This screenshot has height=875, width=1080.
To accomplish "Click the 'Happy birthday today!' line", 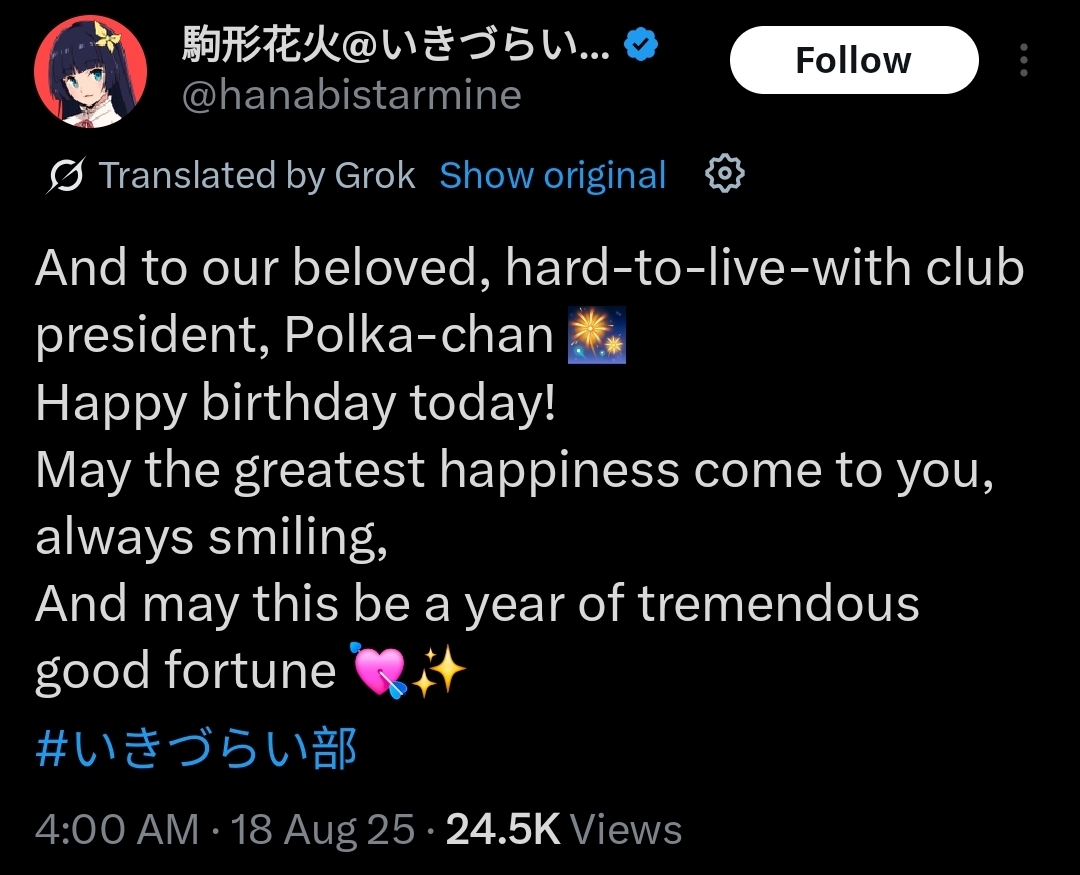I will [x=295, y=403].
